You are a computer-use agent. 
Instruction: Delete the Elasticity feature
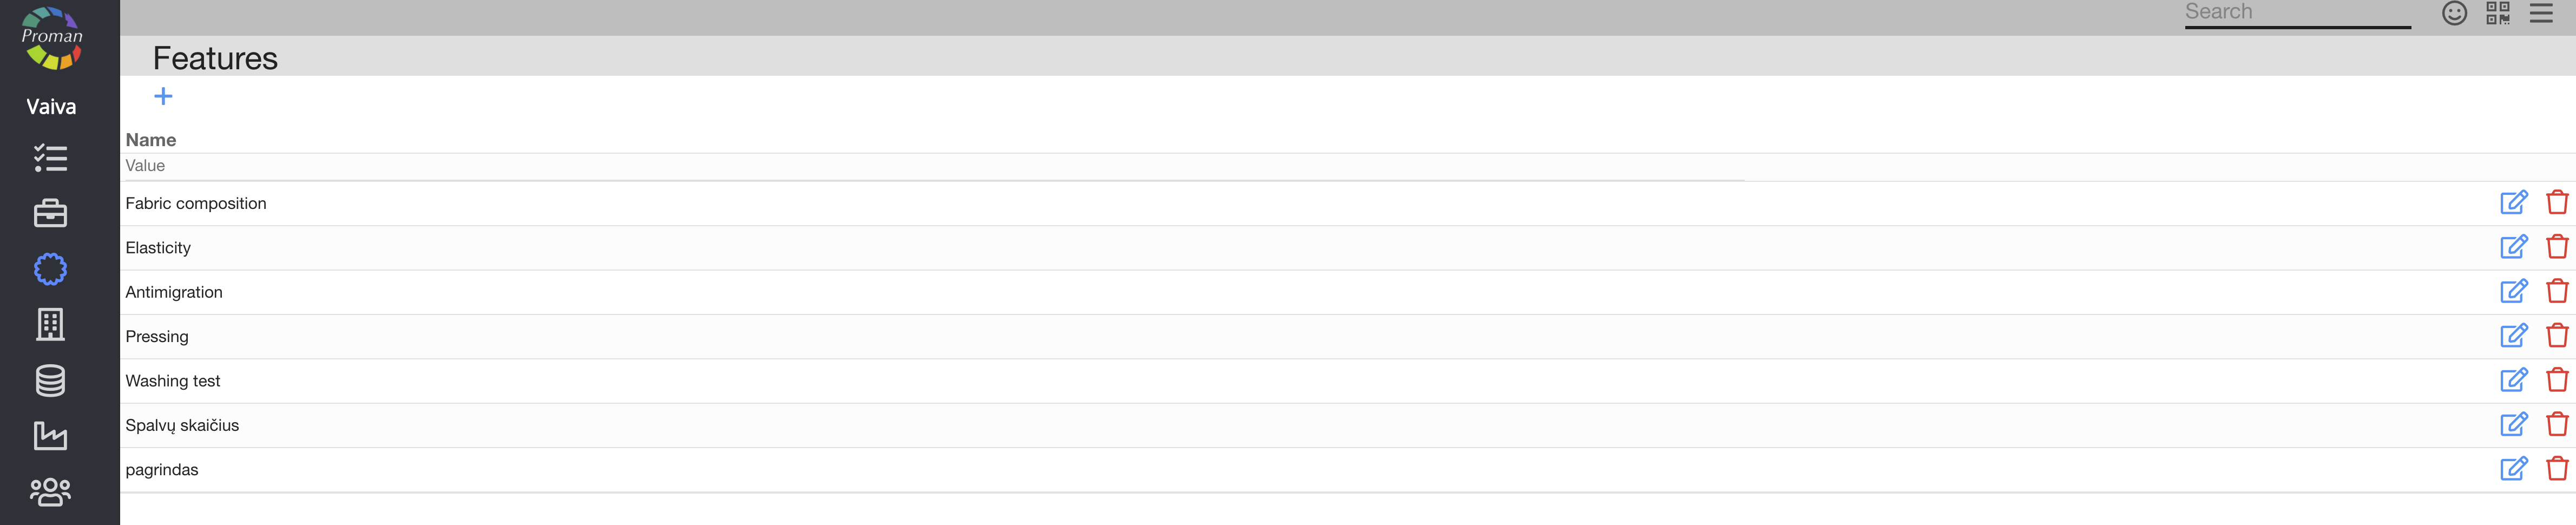(x=2557, y=247)
